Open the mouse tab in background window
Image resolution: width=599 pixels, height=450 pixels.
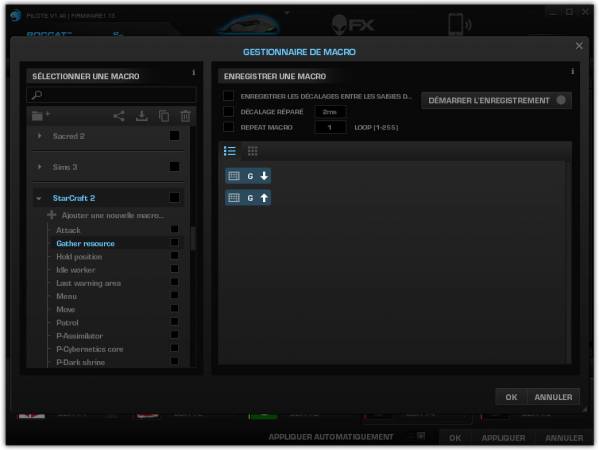pos(249,24)
